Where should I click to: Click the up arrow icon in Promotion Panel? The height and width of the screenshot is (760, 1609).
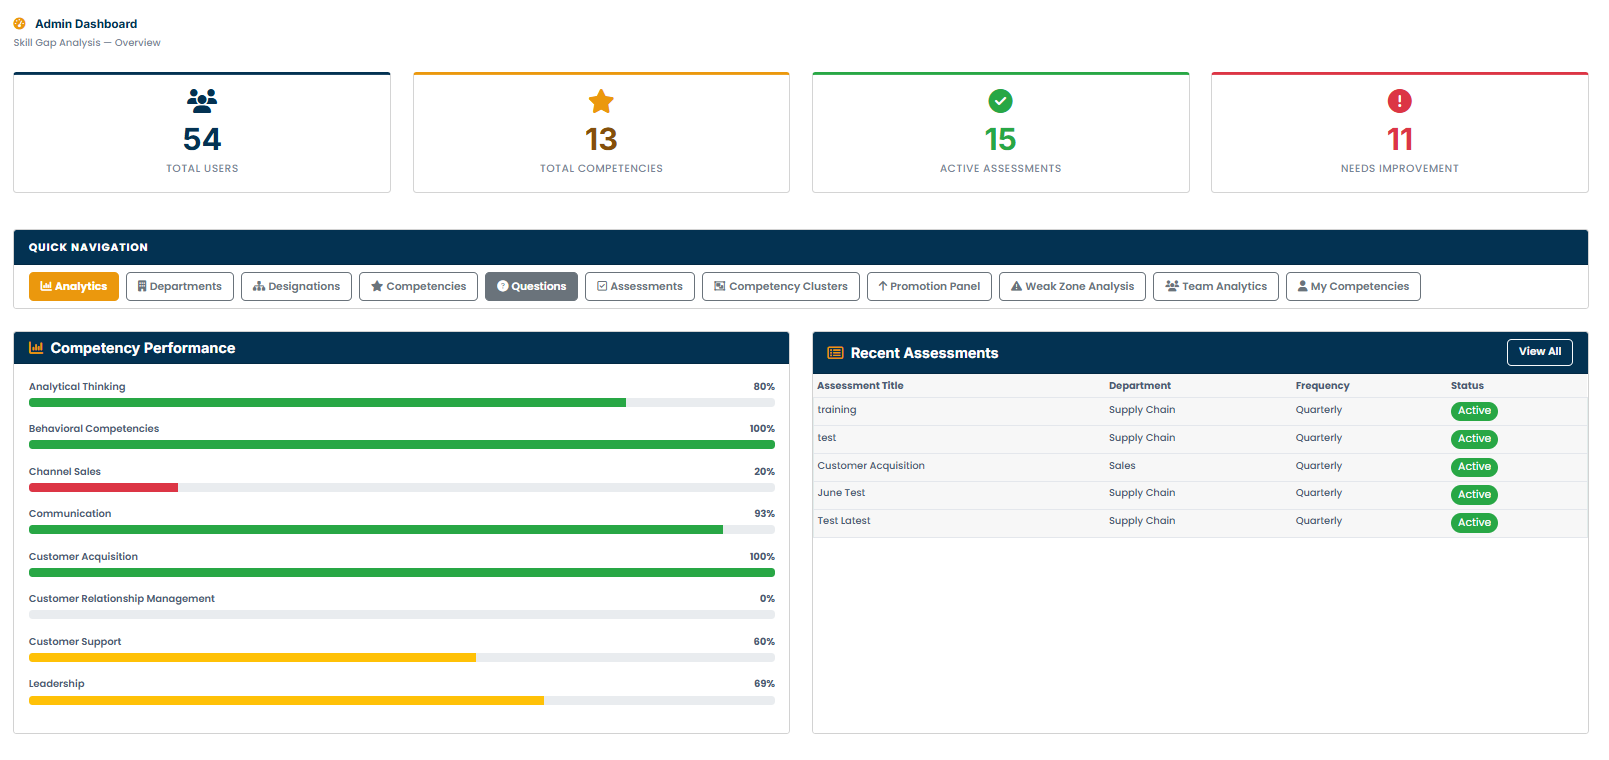coord(883,286)
